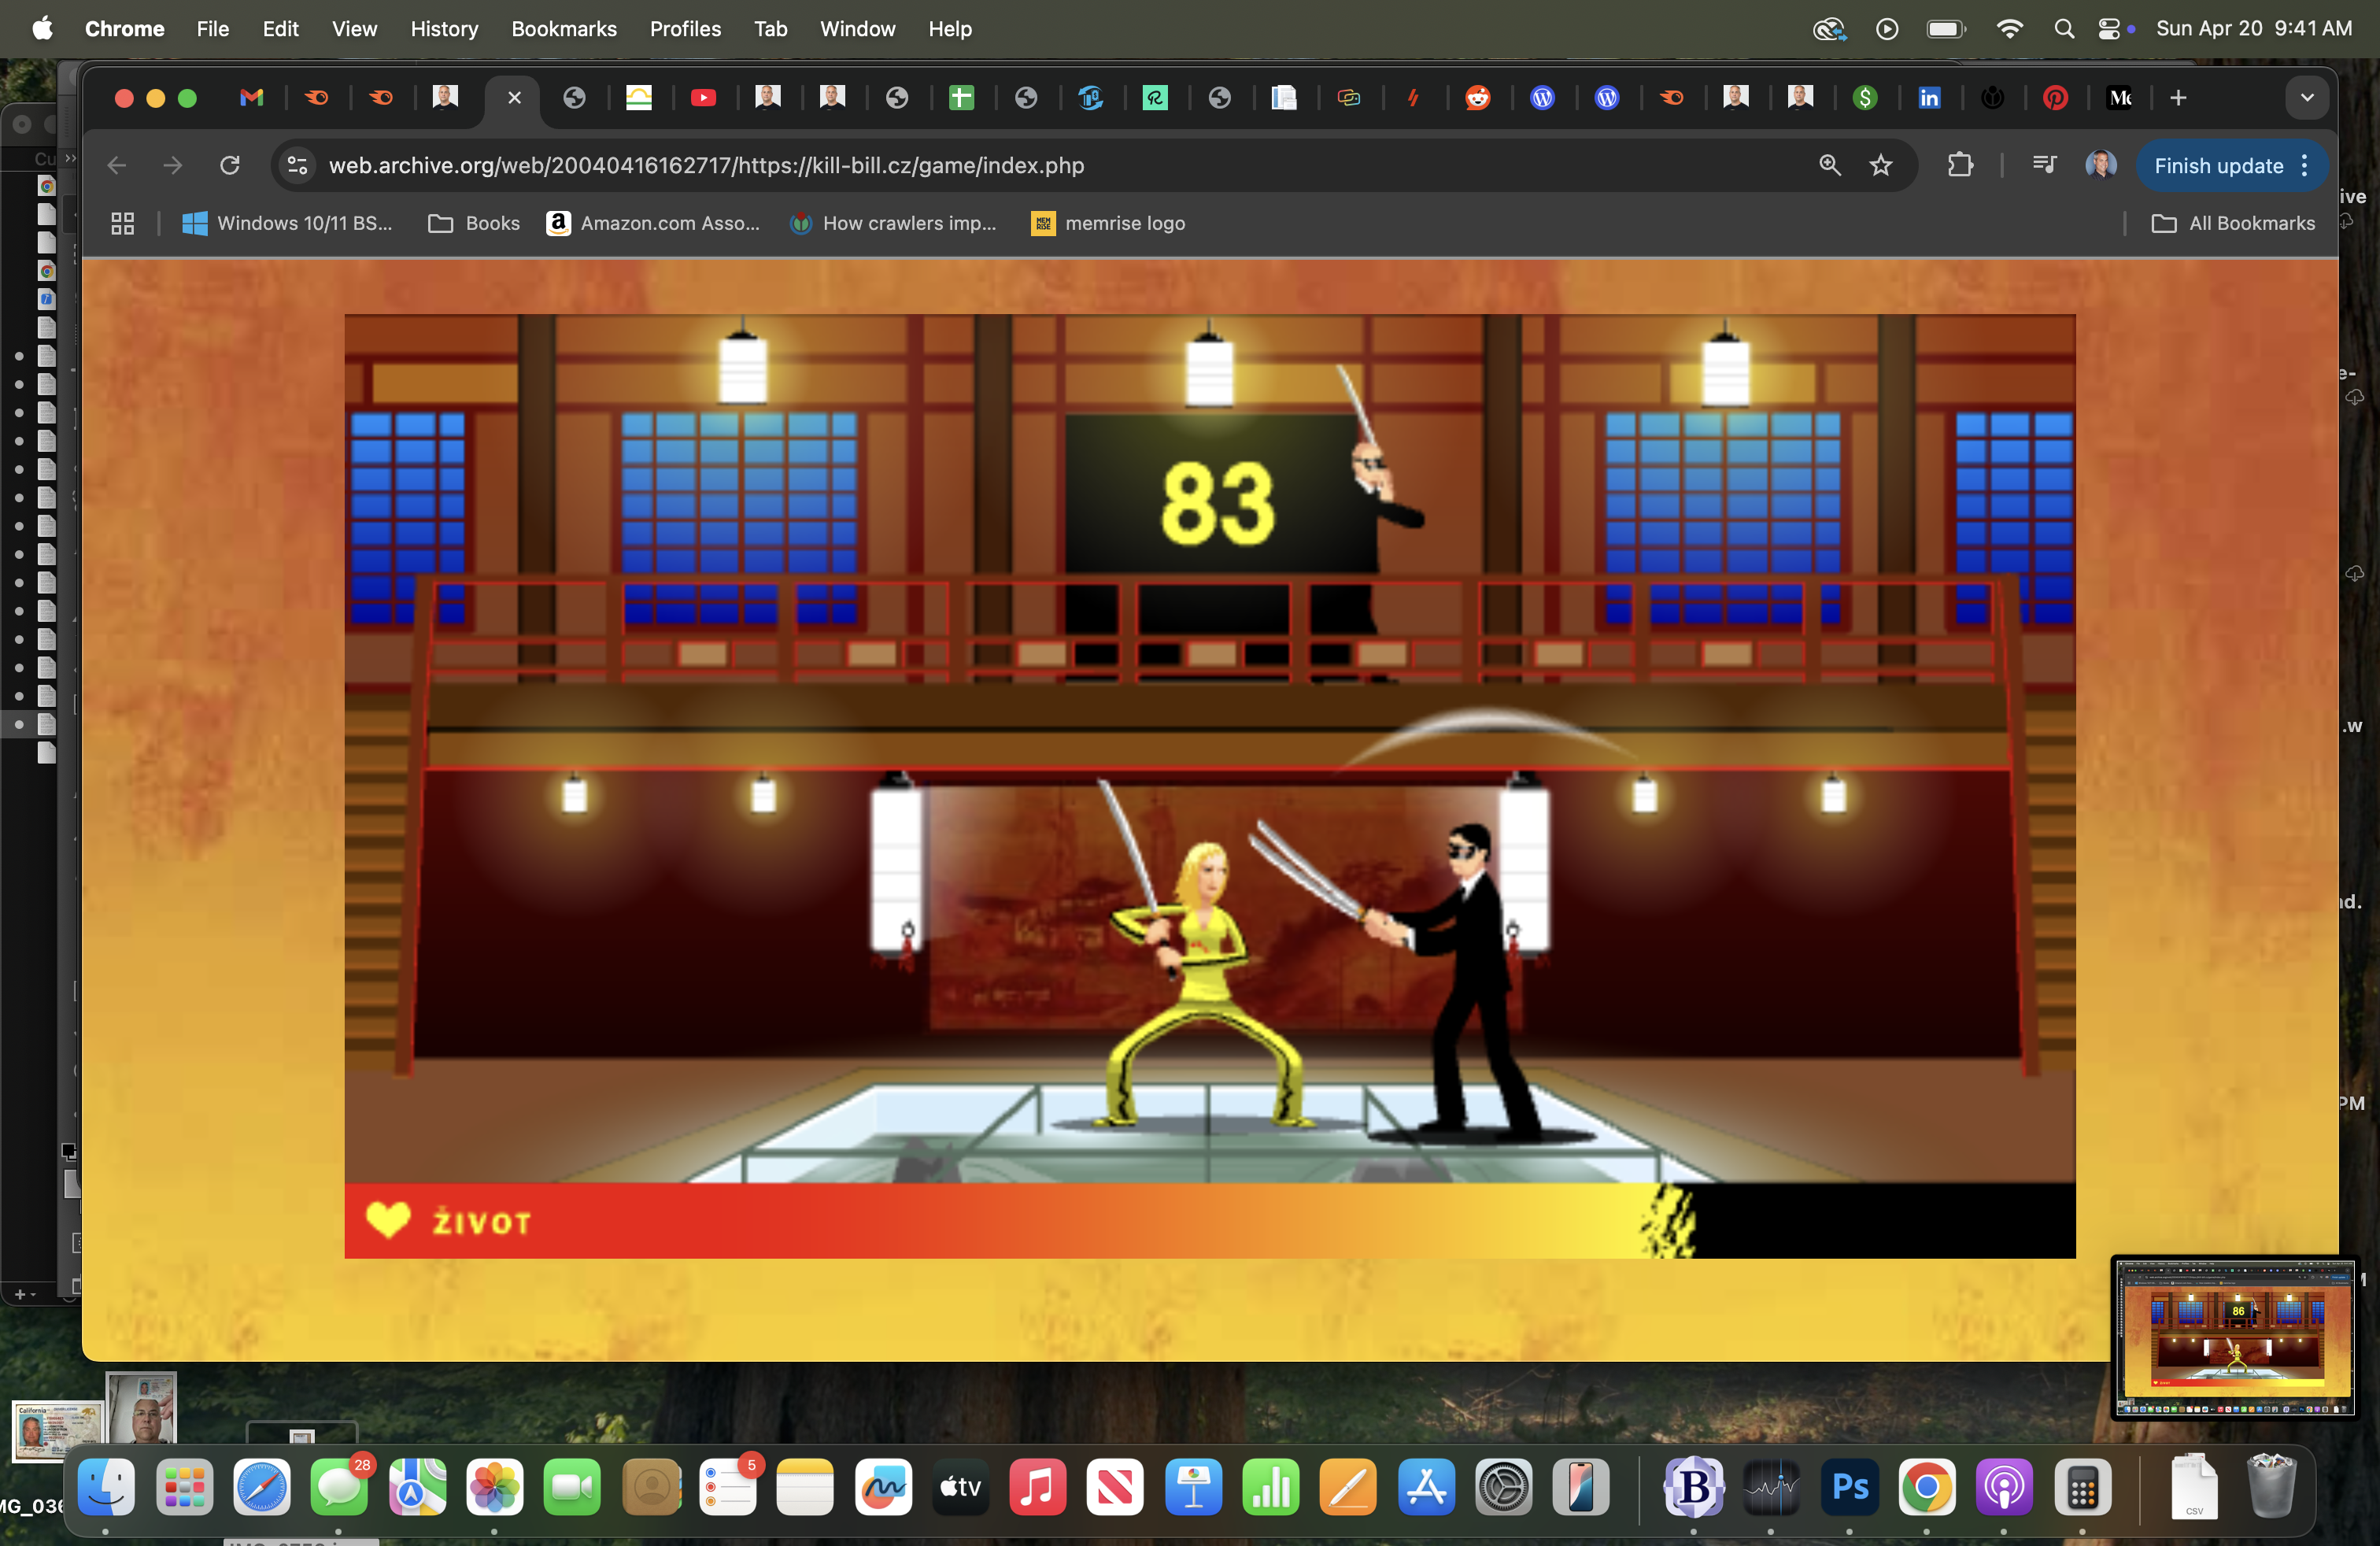Switch to the Pinterest tab
2380x1546 pixels.
coord(2055,98)
